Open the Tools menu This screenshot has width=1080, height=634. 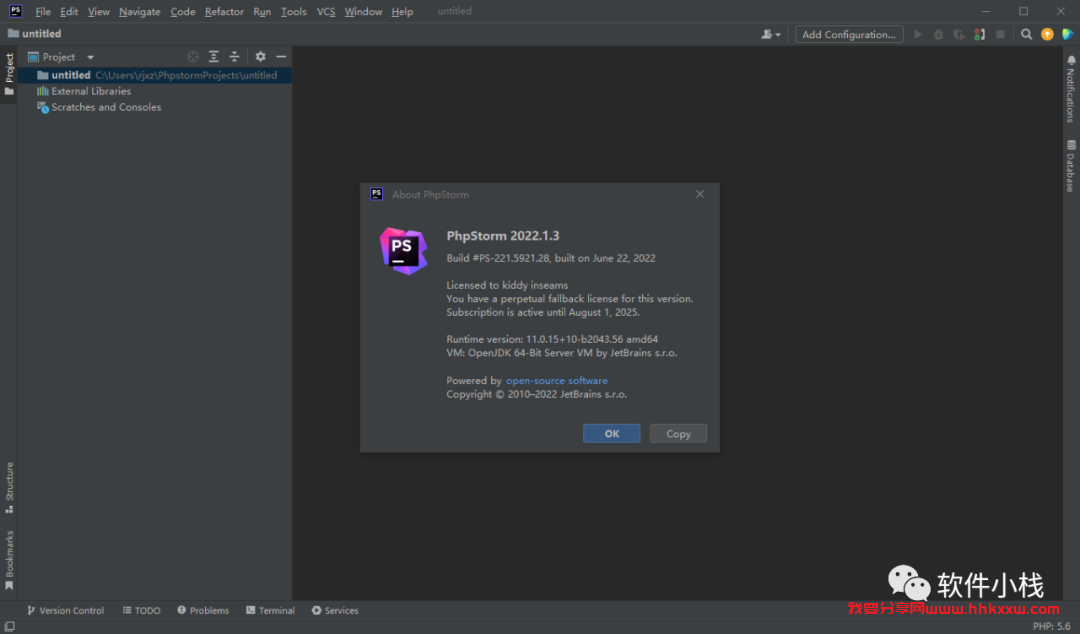(293, 12)
